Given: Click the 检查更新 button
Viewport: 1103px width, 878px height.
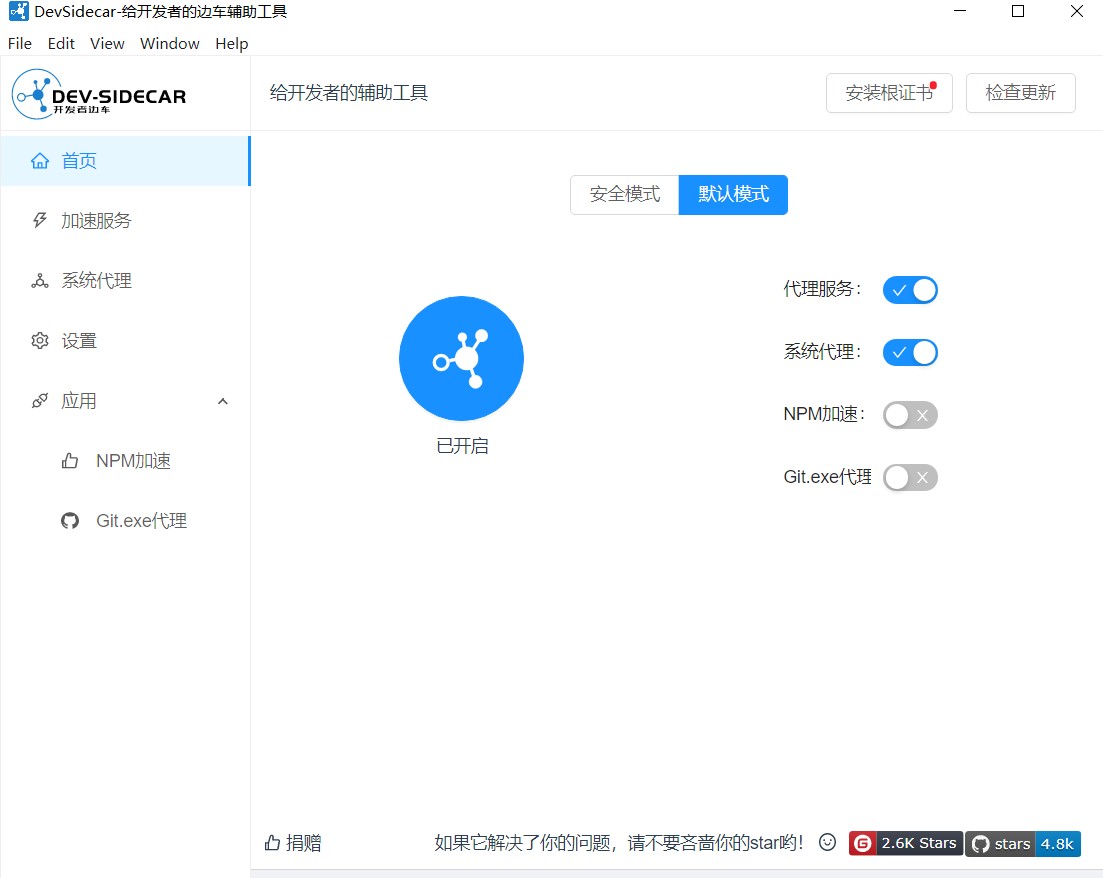Looking at the screenshot, I should pyautogui.click(x=1021, y=93).
